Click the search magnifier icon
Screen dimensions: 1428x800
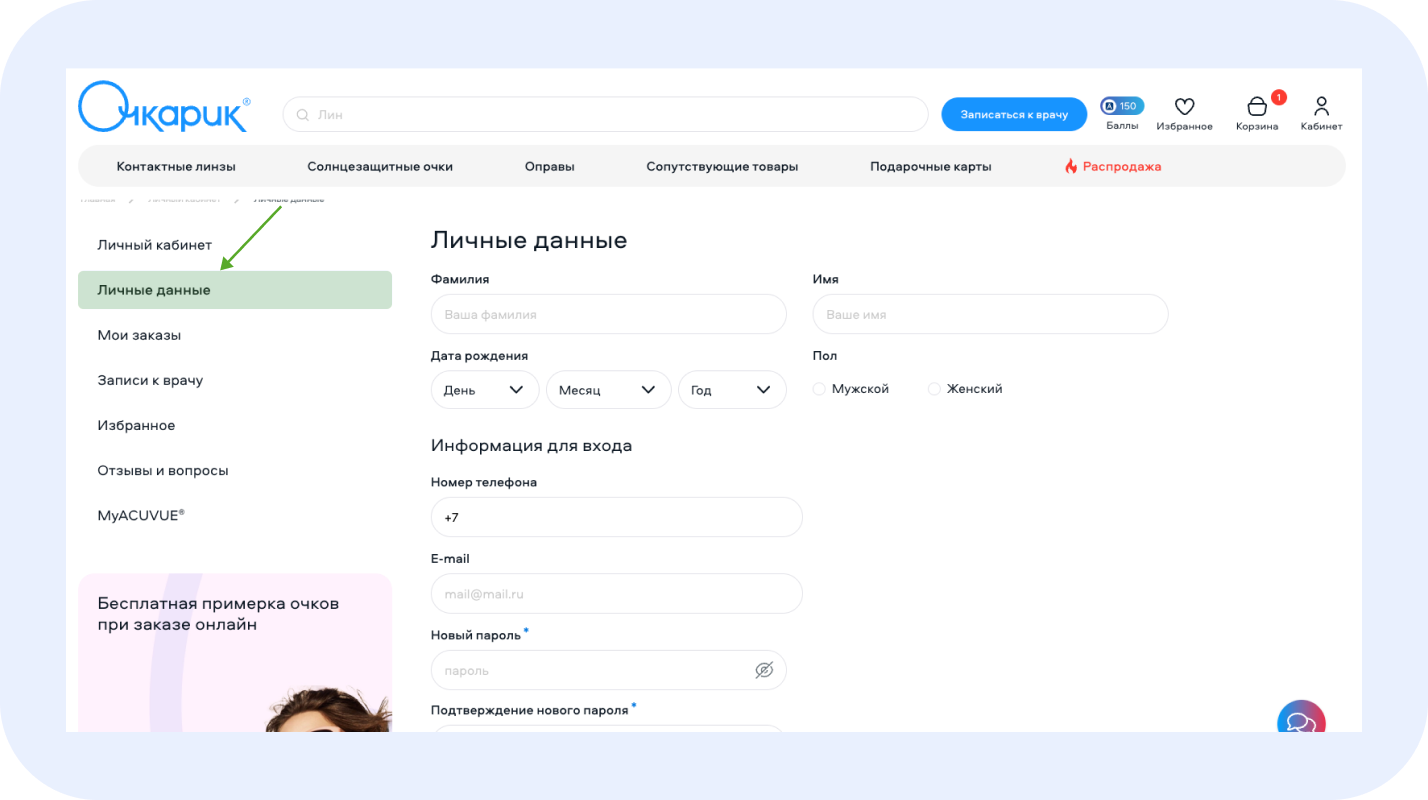[302, 115]
